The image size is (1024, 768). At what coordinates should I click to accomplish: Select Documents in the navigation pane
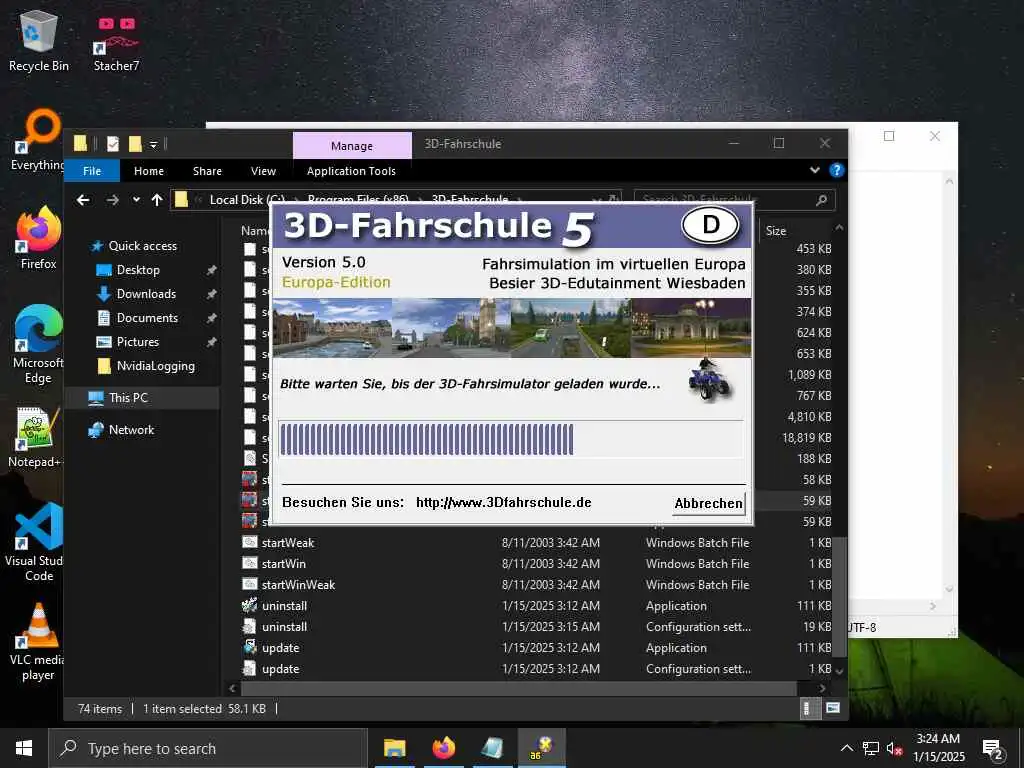point(147,318)
